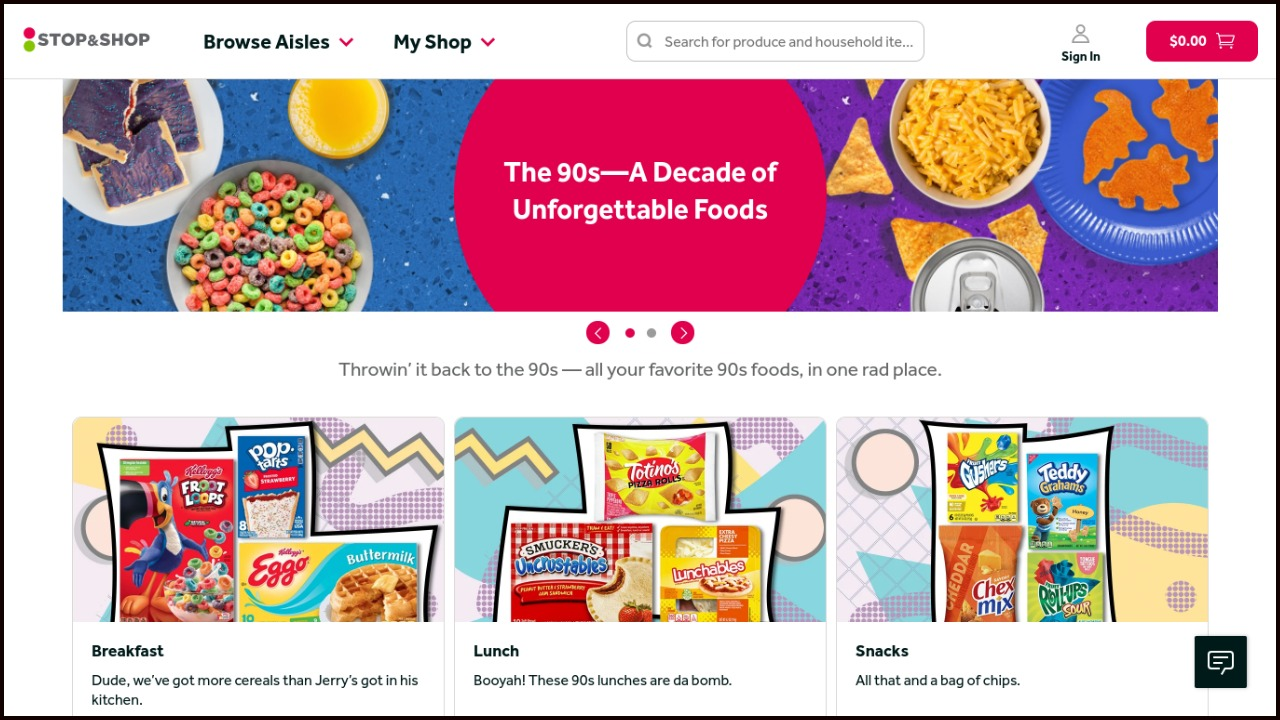
Task: Advance to the next carousel slide arrow
Action: pos(682,333)
